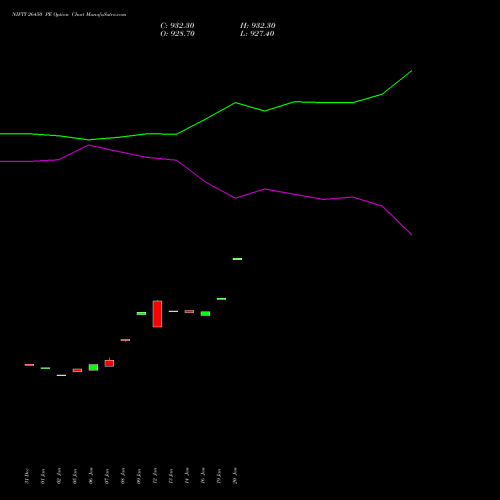
Task: Click the 14 Jan date label
Action: point(187,476)
